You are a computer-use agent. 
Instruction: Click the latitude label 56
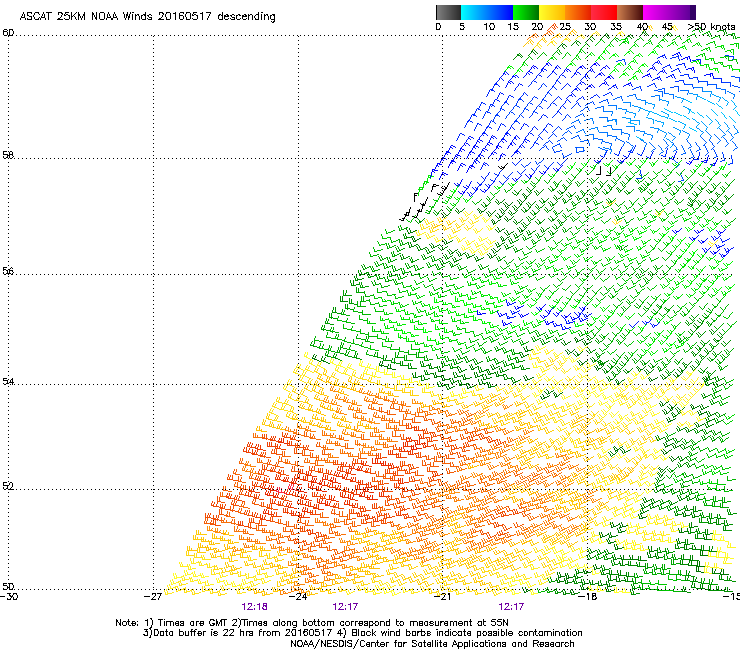pyautogui.click(x=8, y=271)
